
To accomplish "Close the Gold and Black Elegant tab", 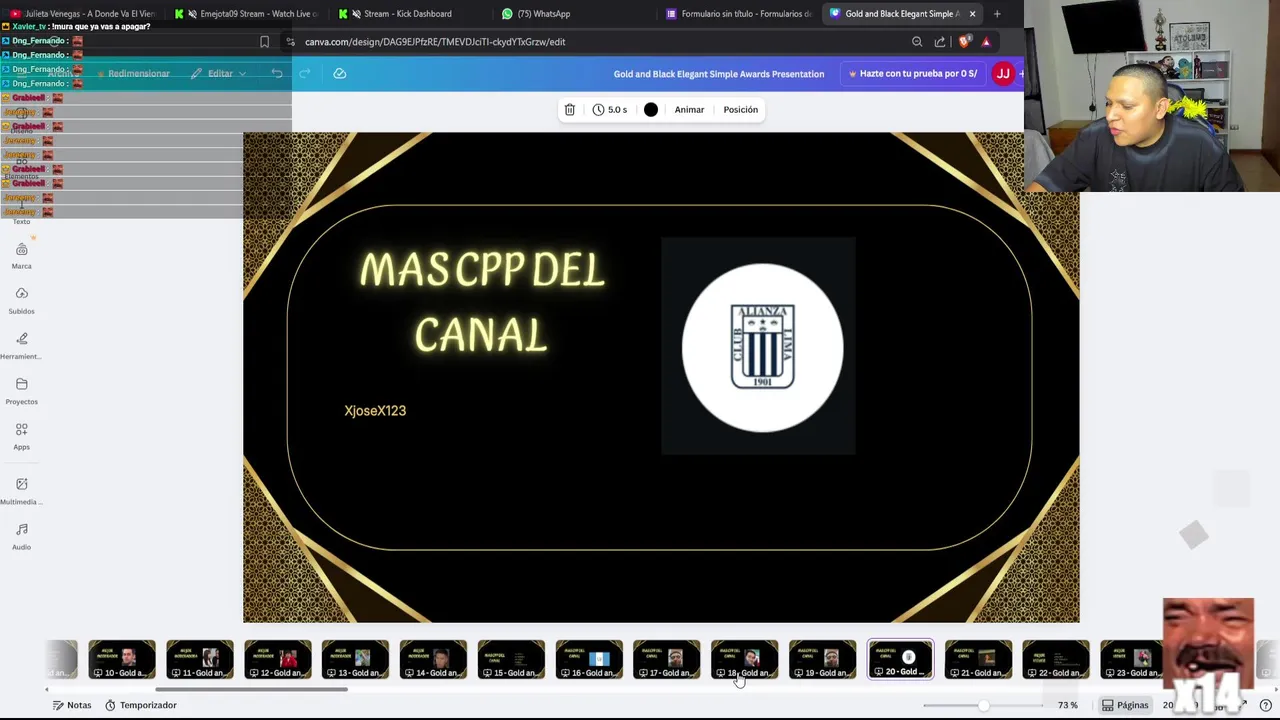I will click(972, 14).
